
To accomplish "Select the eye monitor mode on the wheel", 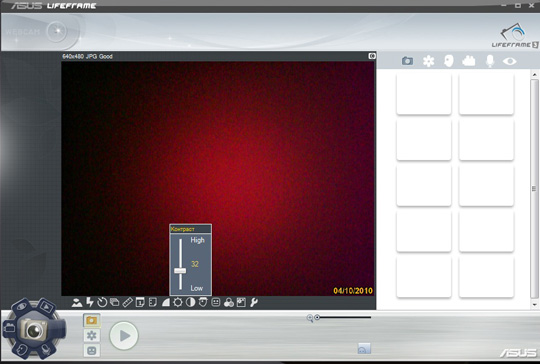I will [x=22, y=307].
